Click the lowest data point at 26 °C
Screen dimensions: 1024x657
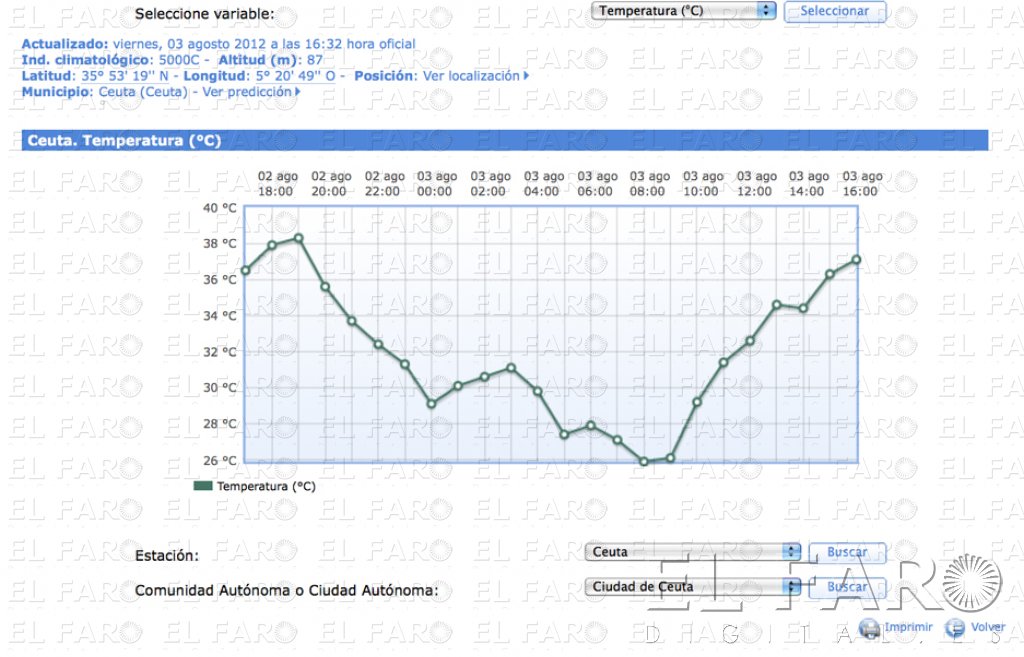coord(644,461)
